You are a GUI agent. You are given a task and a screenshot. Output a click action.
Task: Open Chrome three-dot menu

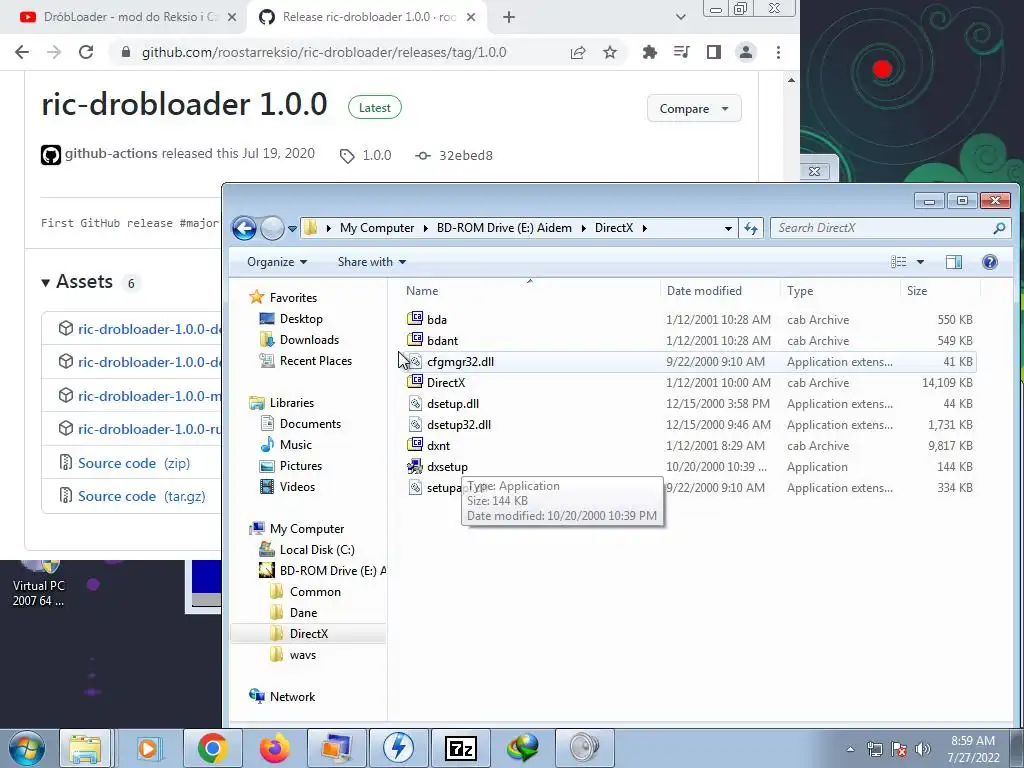coord(778,52)
